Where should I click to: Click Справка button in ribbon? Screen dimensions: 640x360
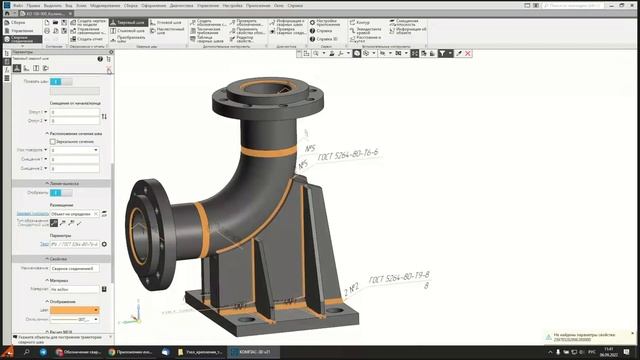coord(321,31)
